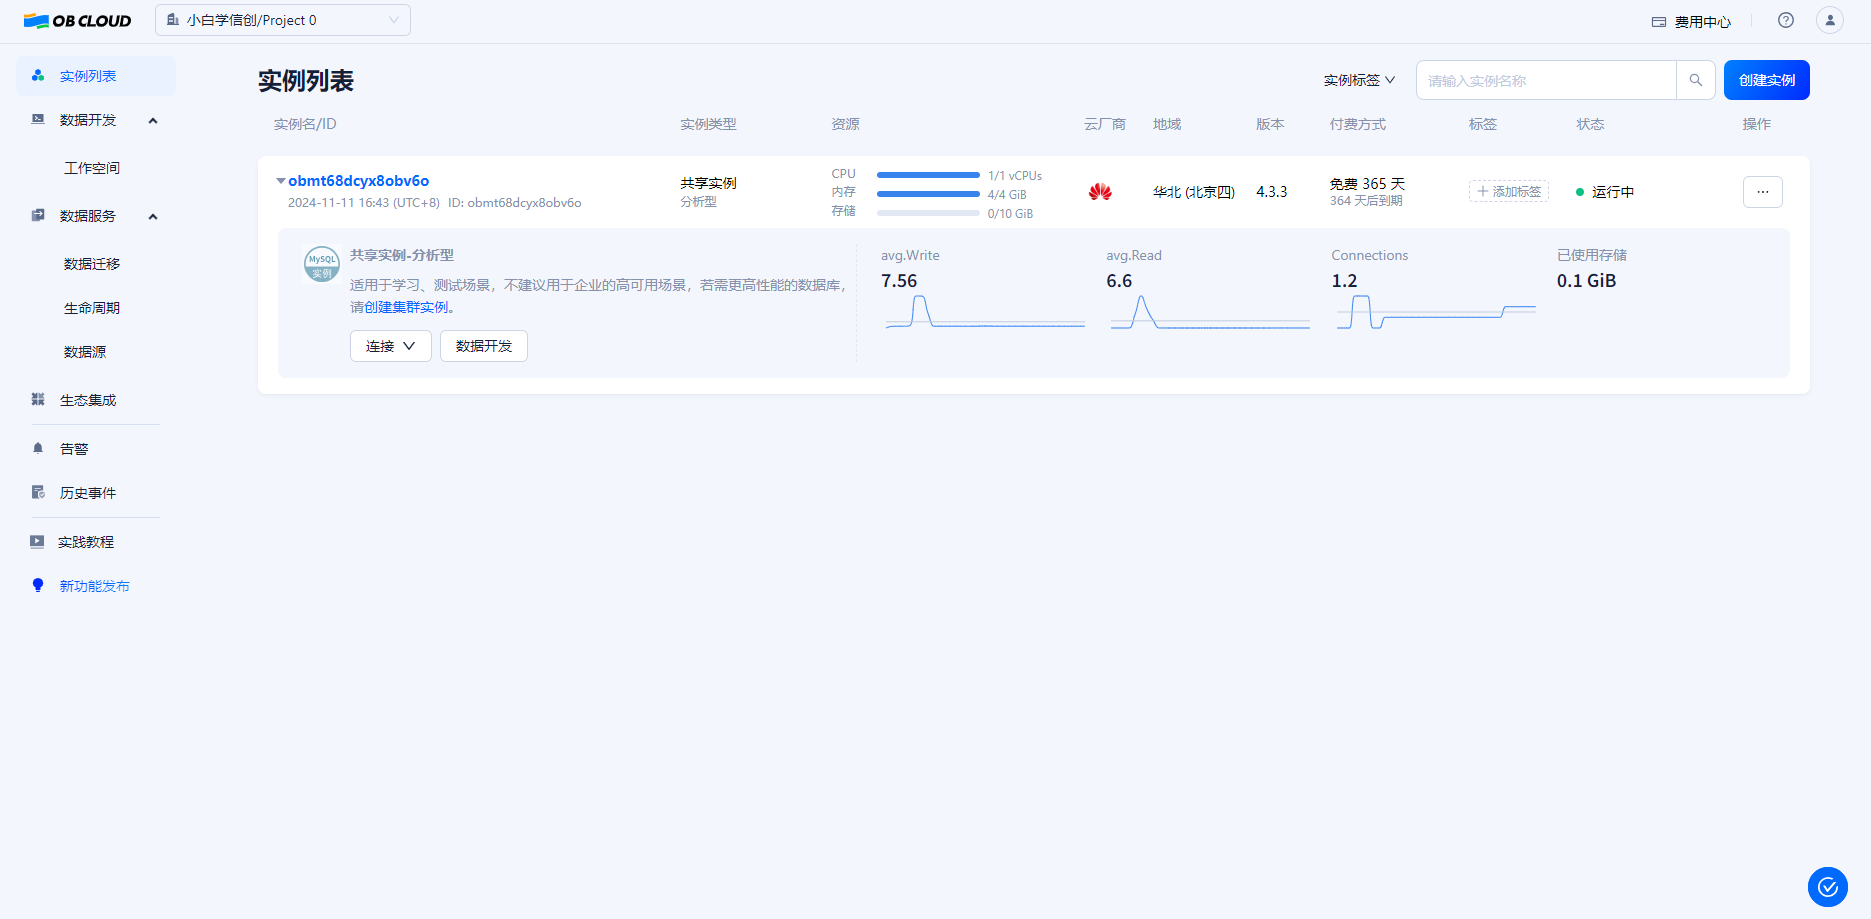Open the instance row more actions menu

(x=1763, y=192)
